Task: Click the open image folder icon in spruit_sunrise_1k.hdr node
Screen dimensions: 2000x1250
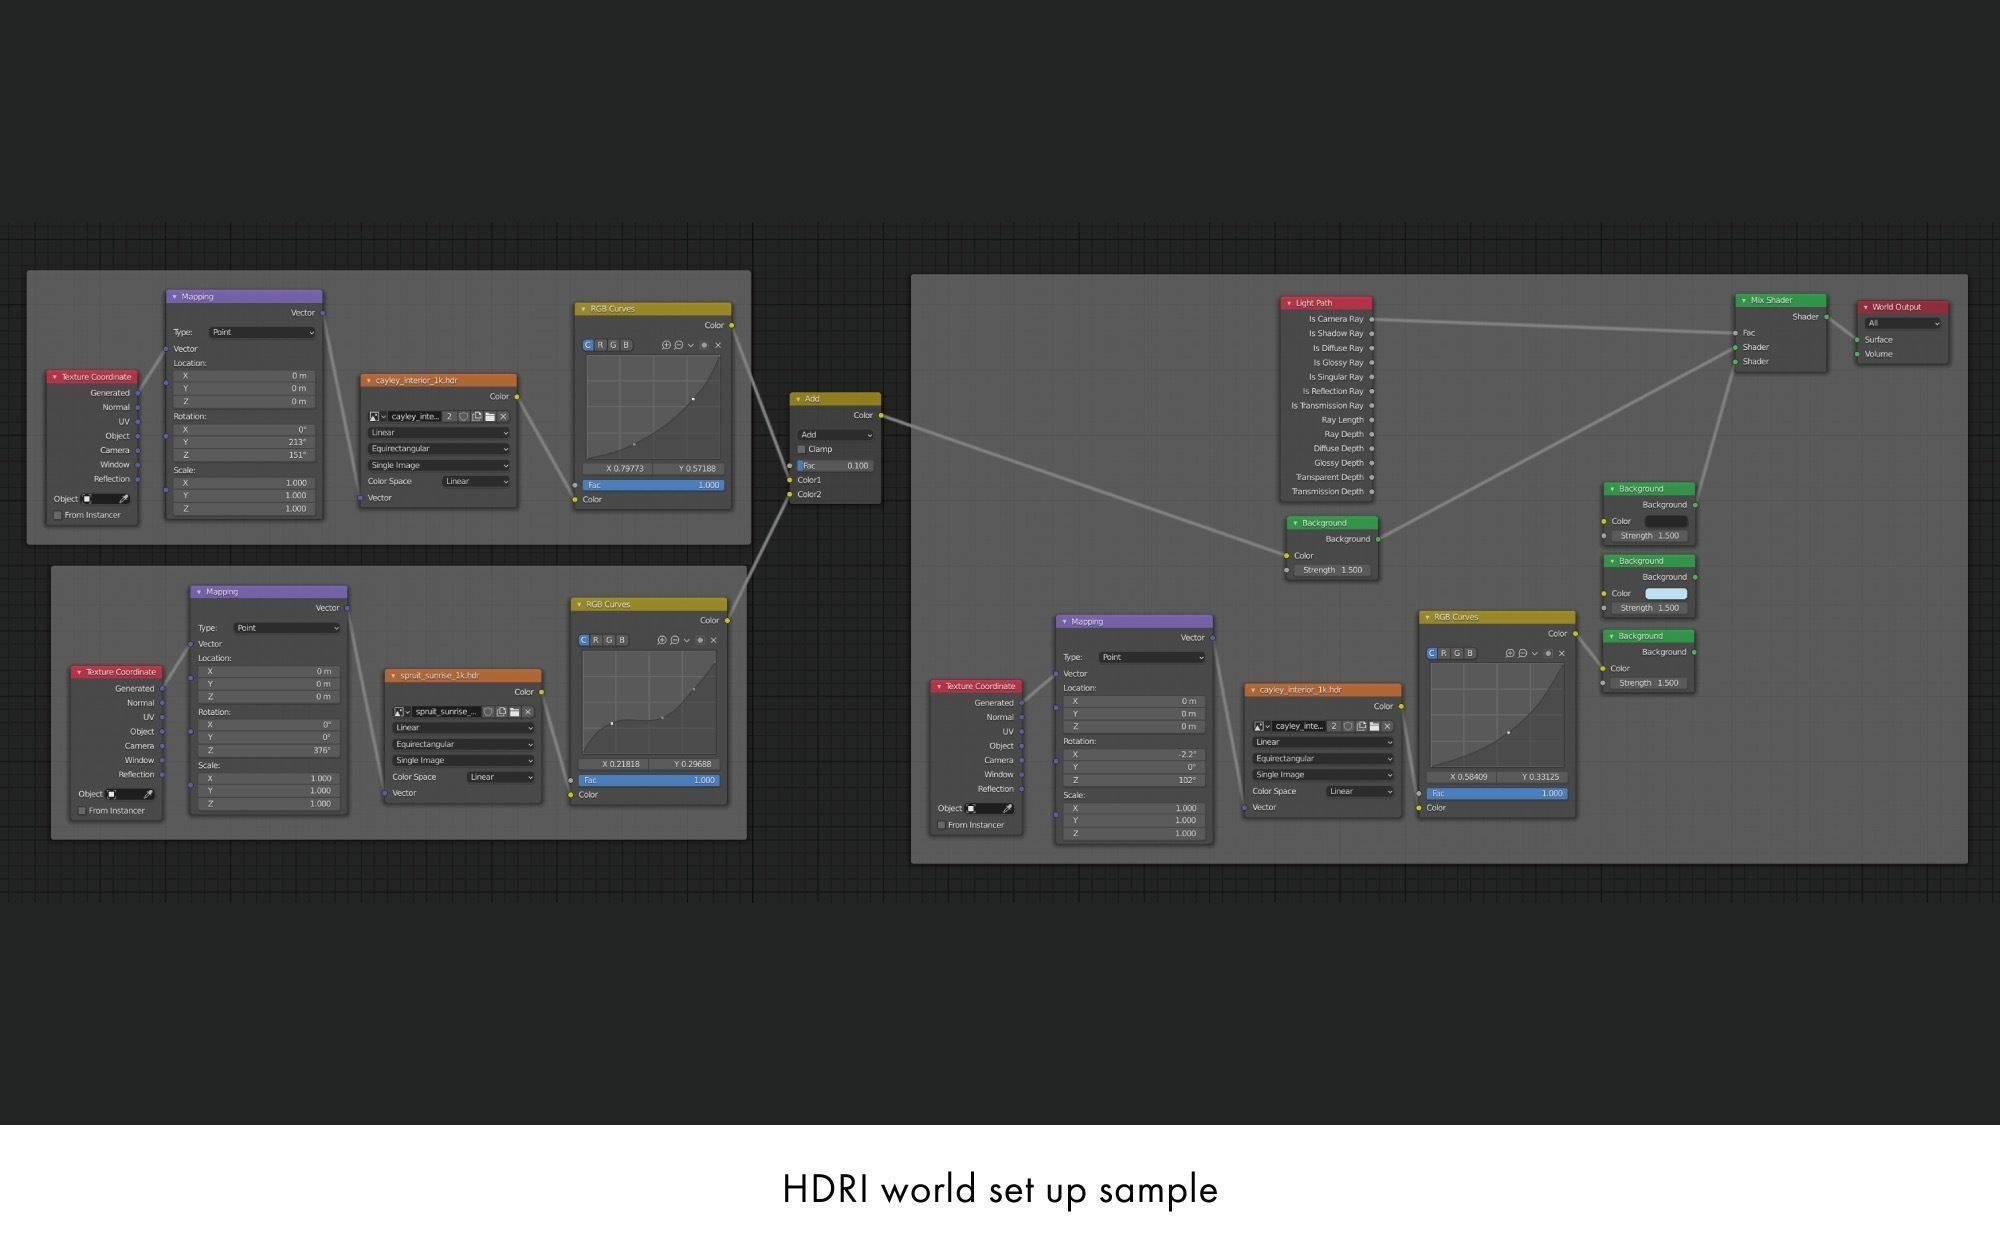Action: (x=515, y=712)
